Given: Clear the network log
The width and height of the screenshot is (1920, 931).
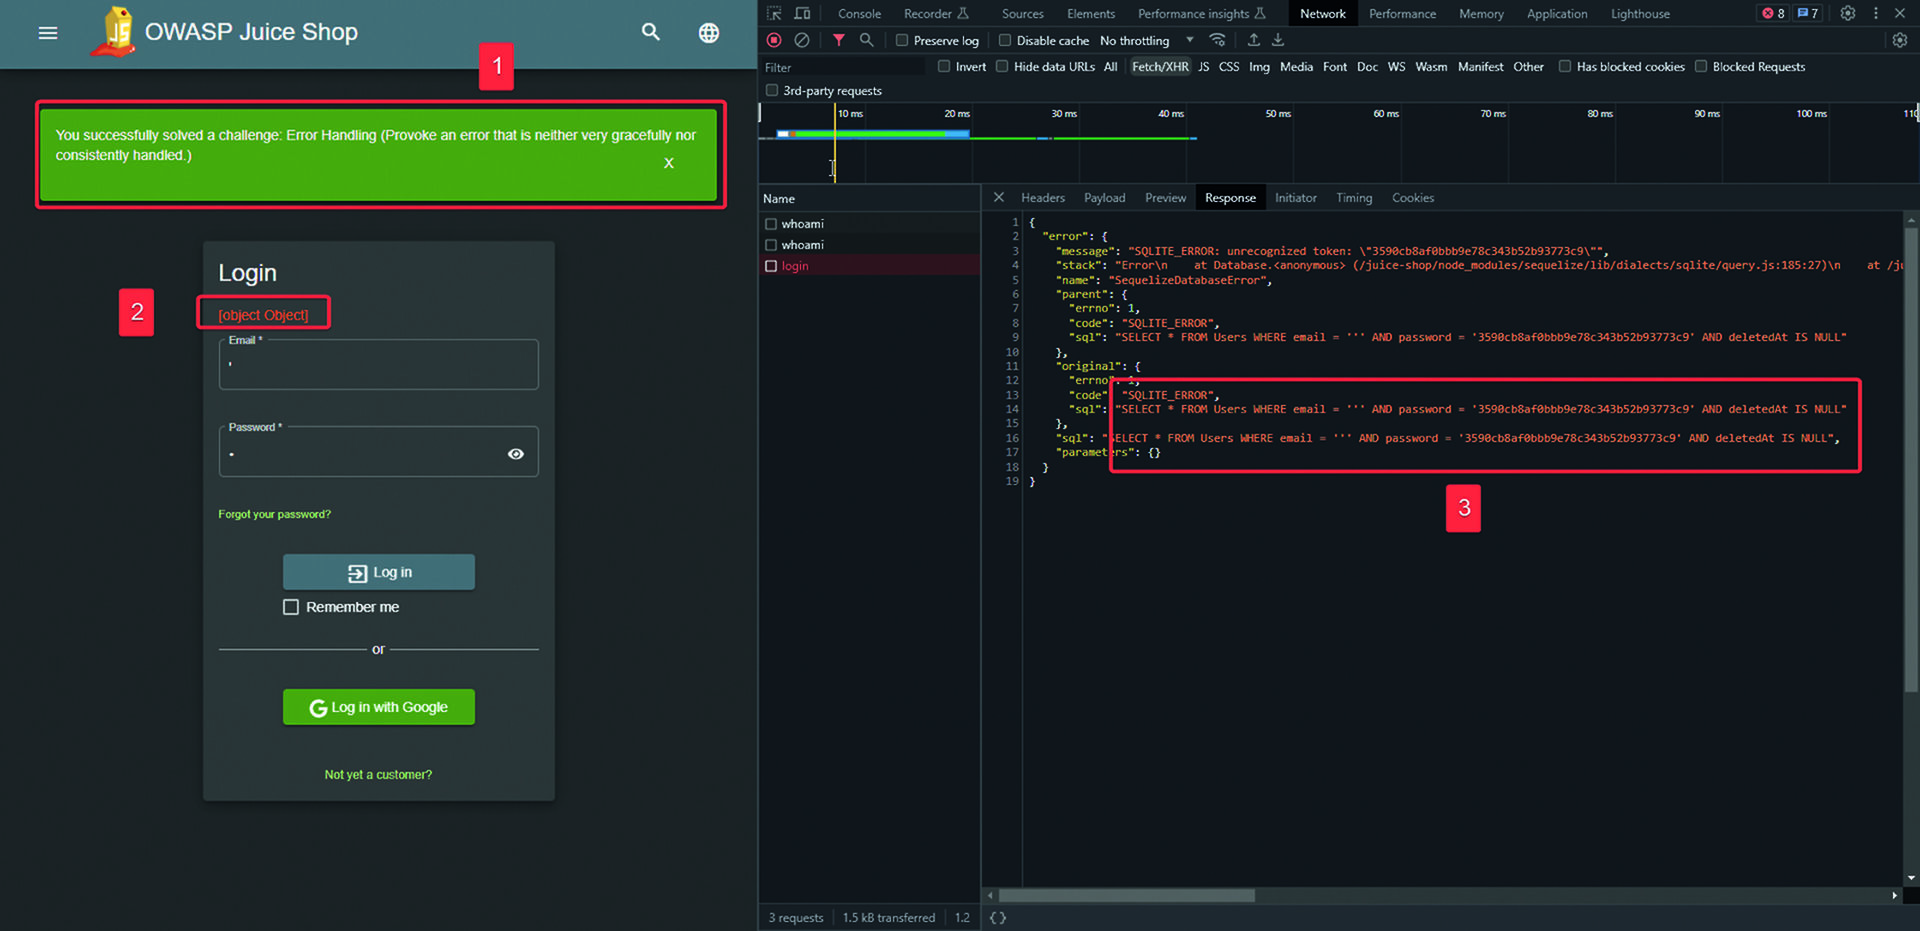Looking at the screenshot, I should click(801, 40).
